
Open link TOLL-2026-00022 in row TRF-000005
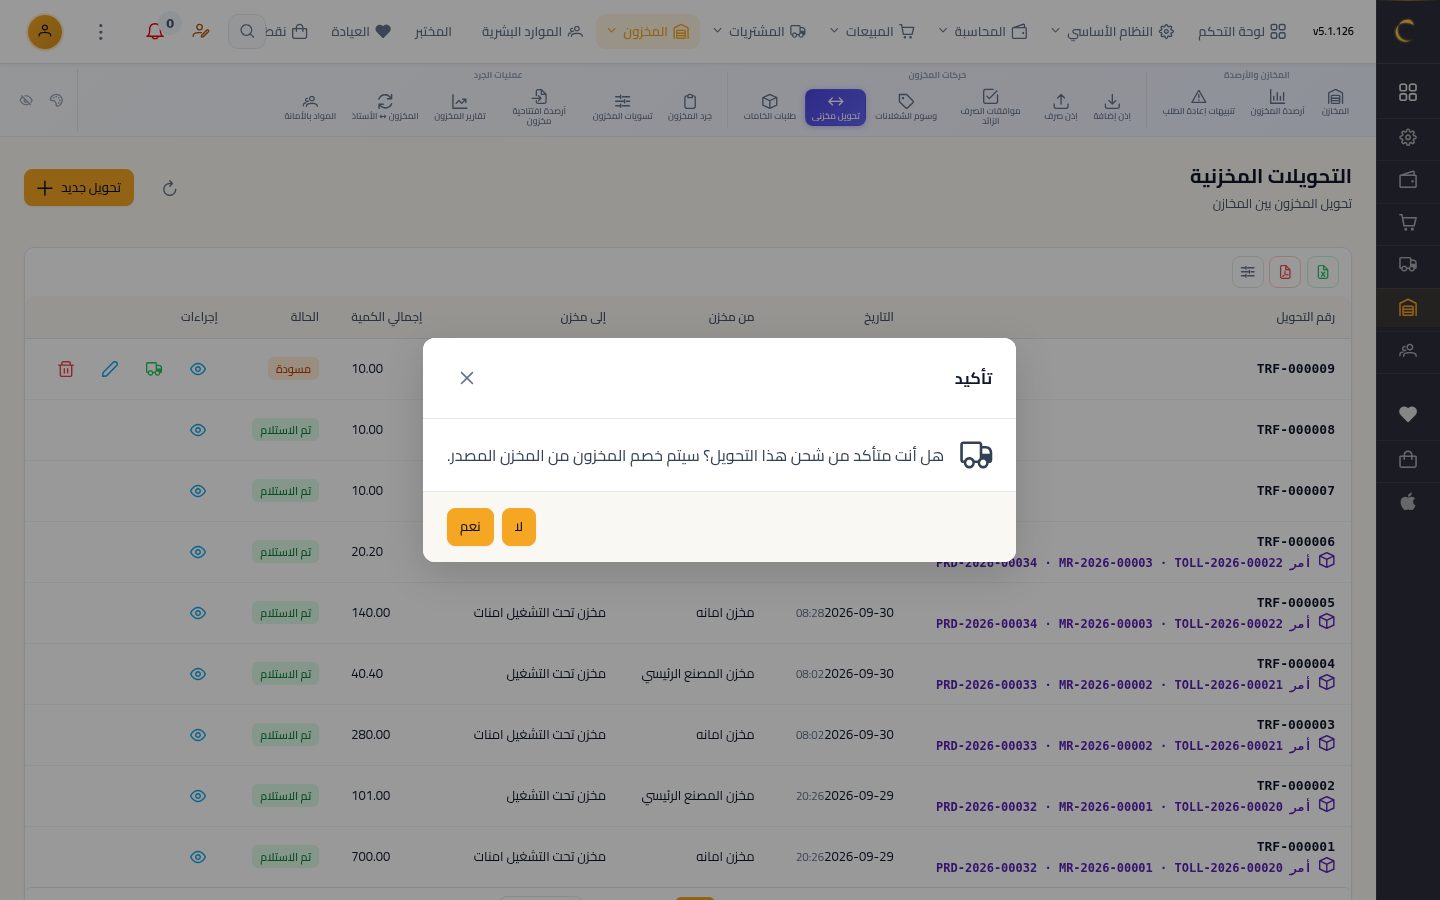click(x=1228, y=624)
